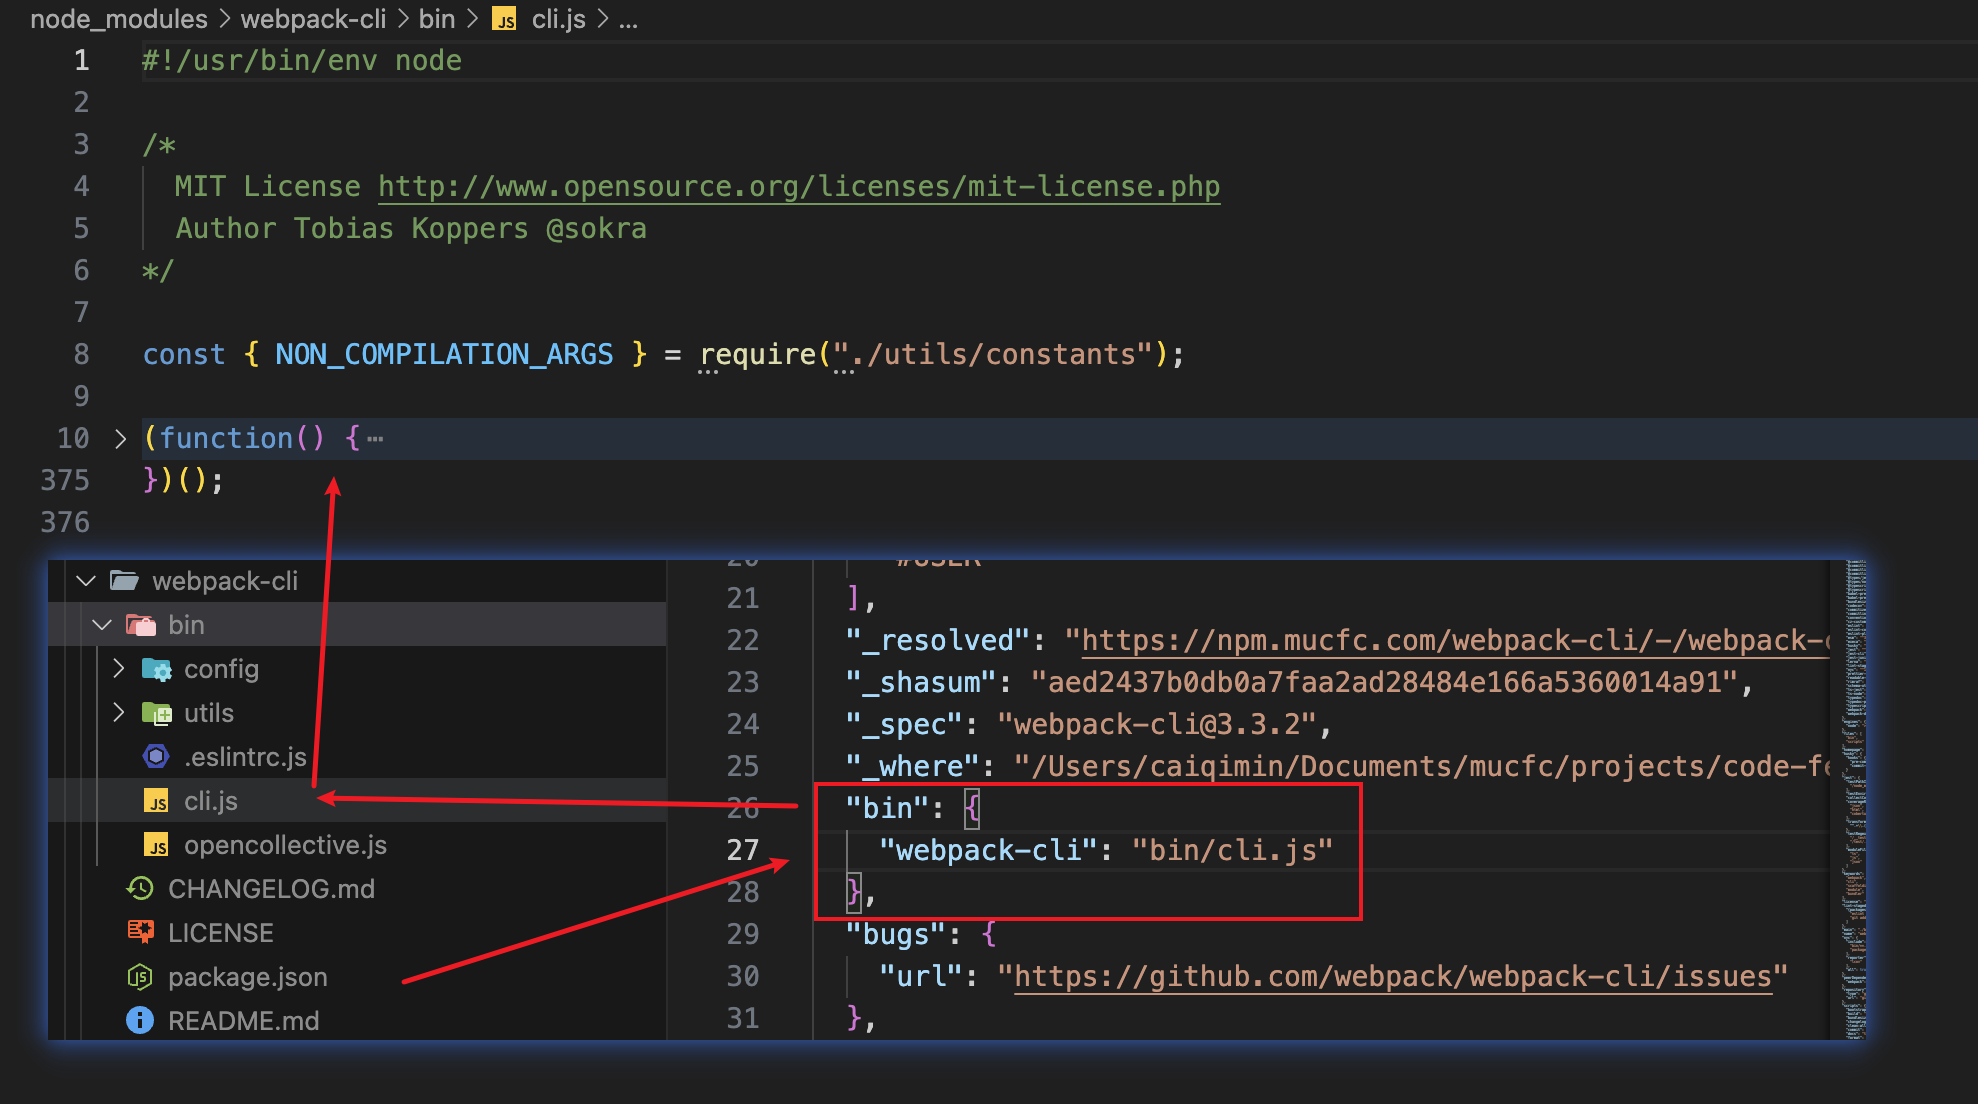Expand the utils folder chevron

pos(119,713)
